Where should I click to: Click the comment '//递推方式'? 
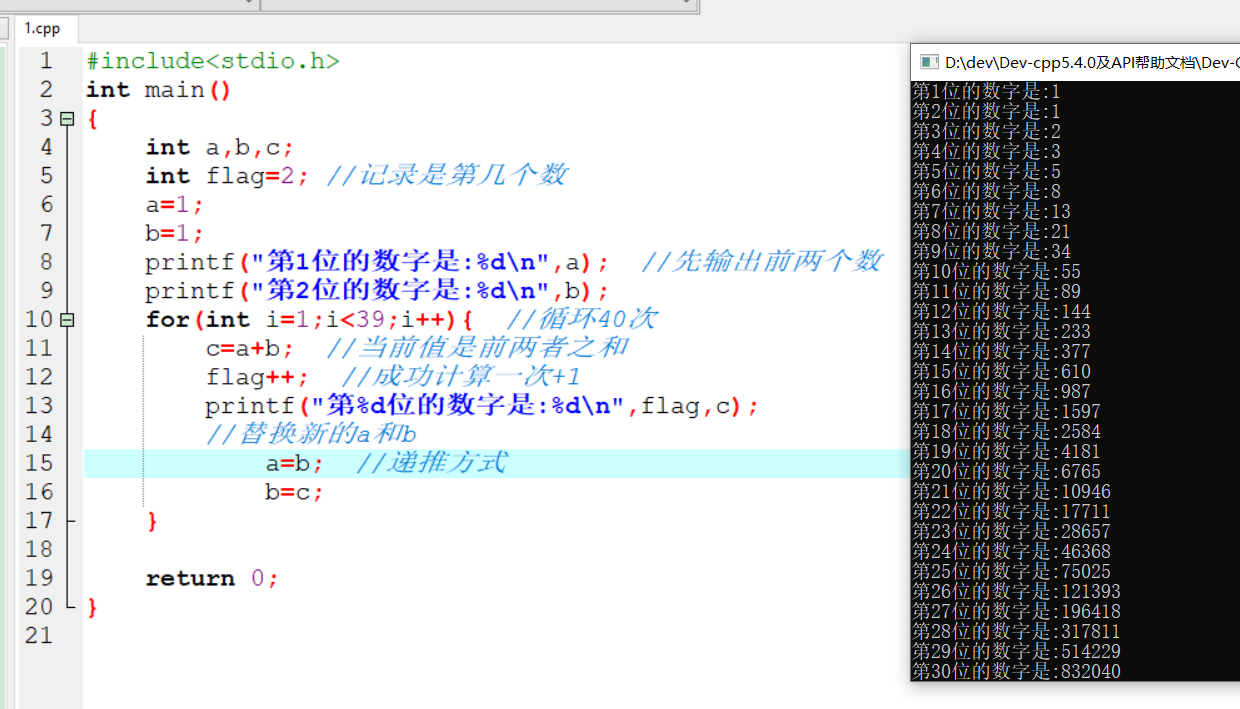point(432,463)
